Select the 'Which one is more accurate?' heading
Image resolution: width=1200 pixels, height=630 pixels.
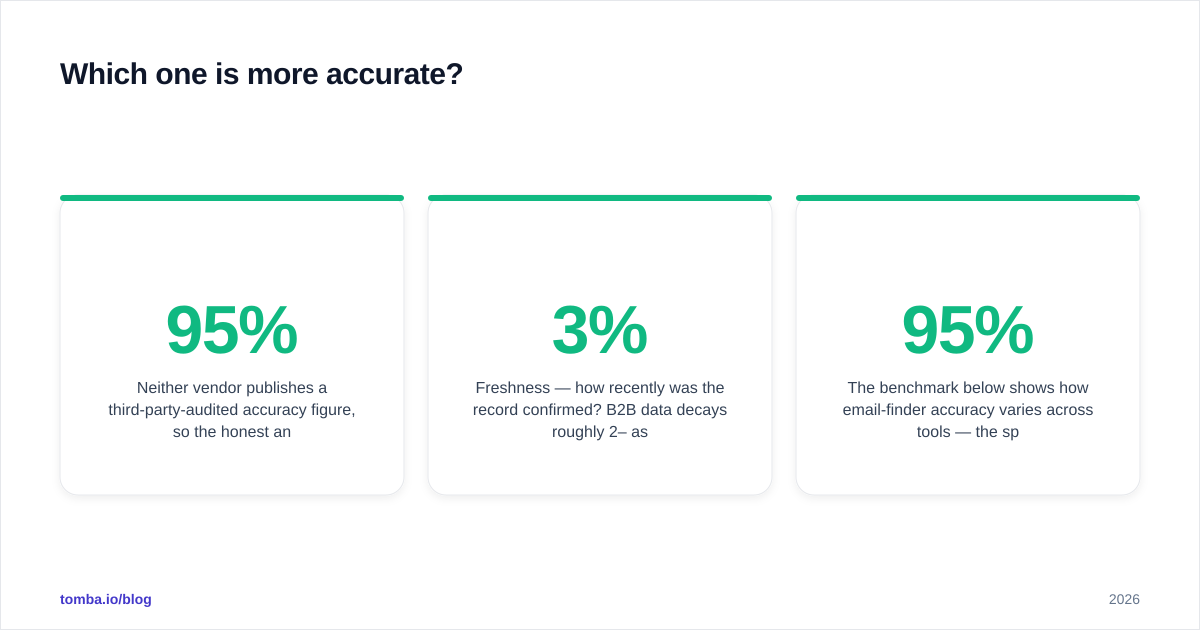(x=262, y=74)
